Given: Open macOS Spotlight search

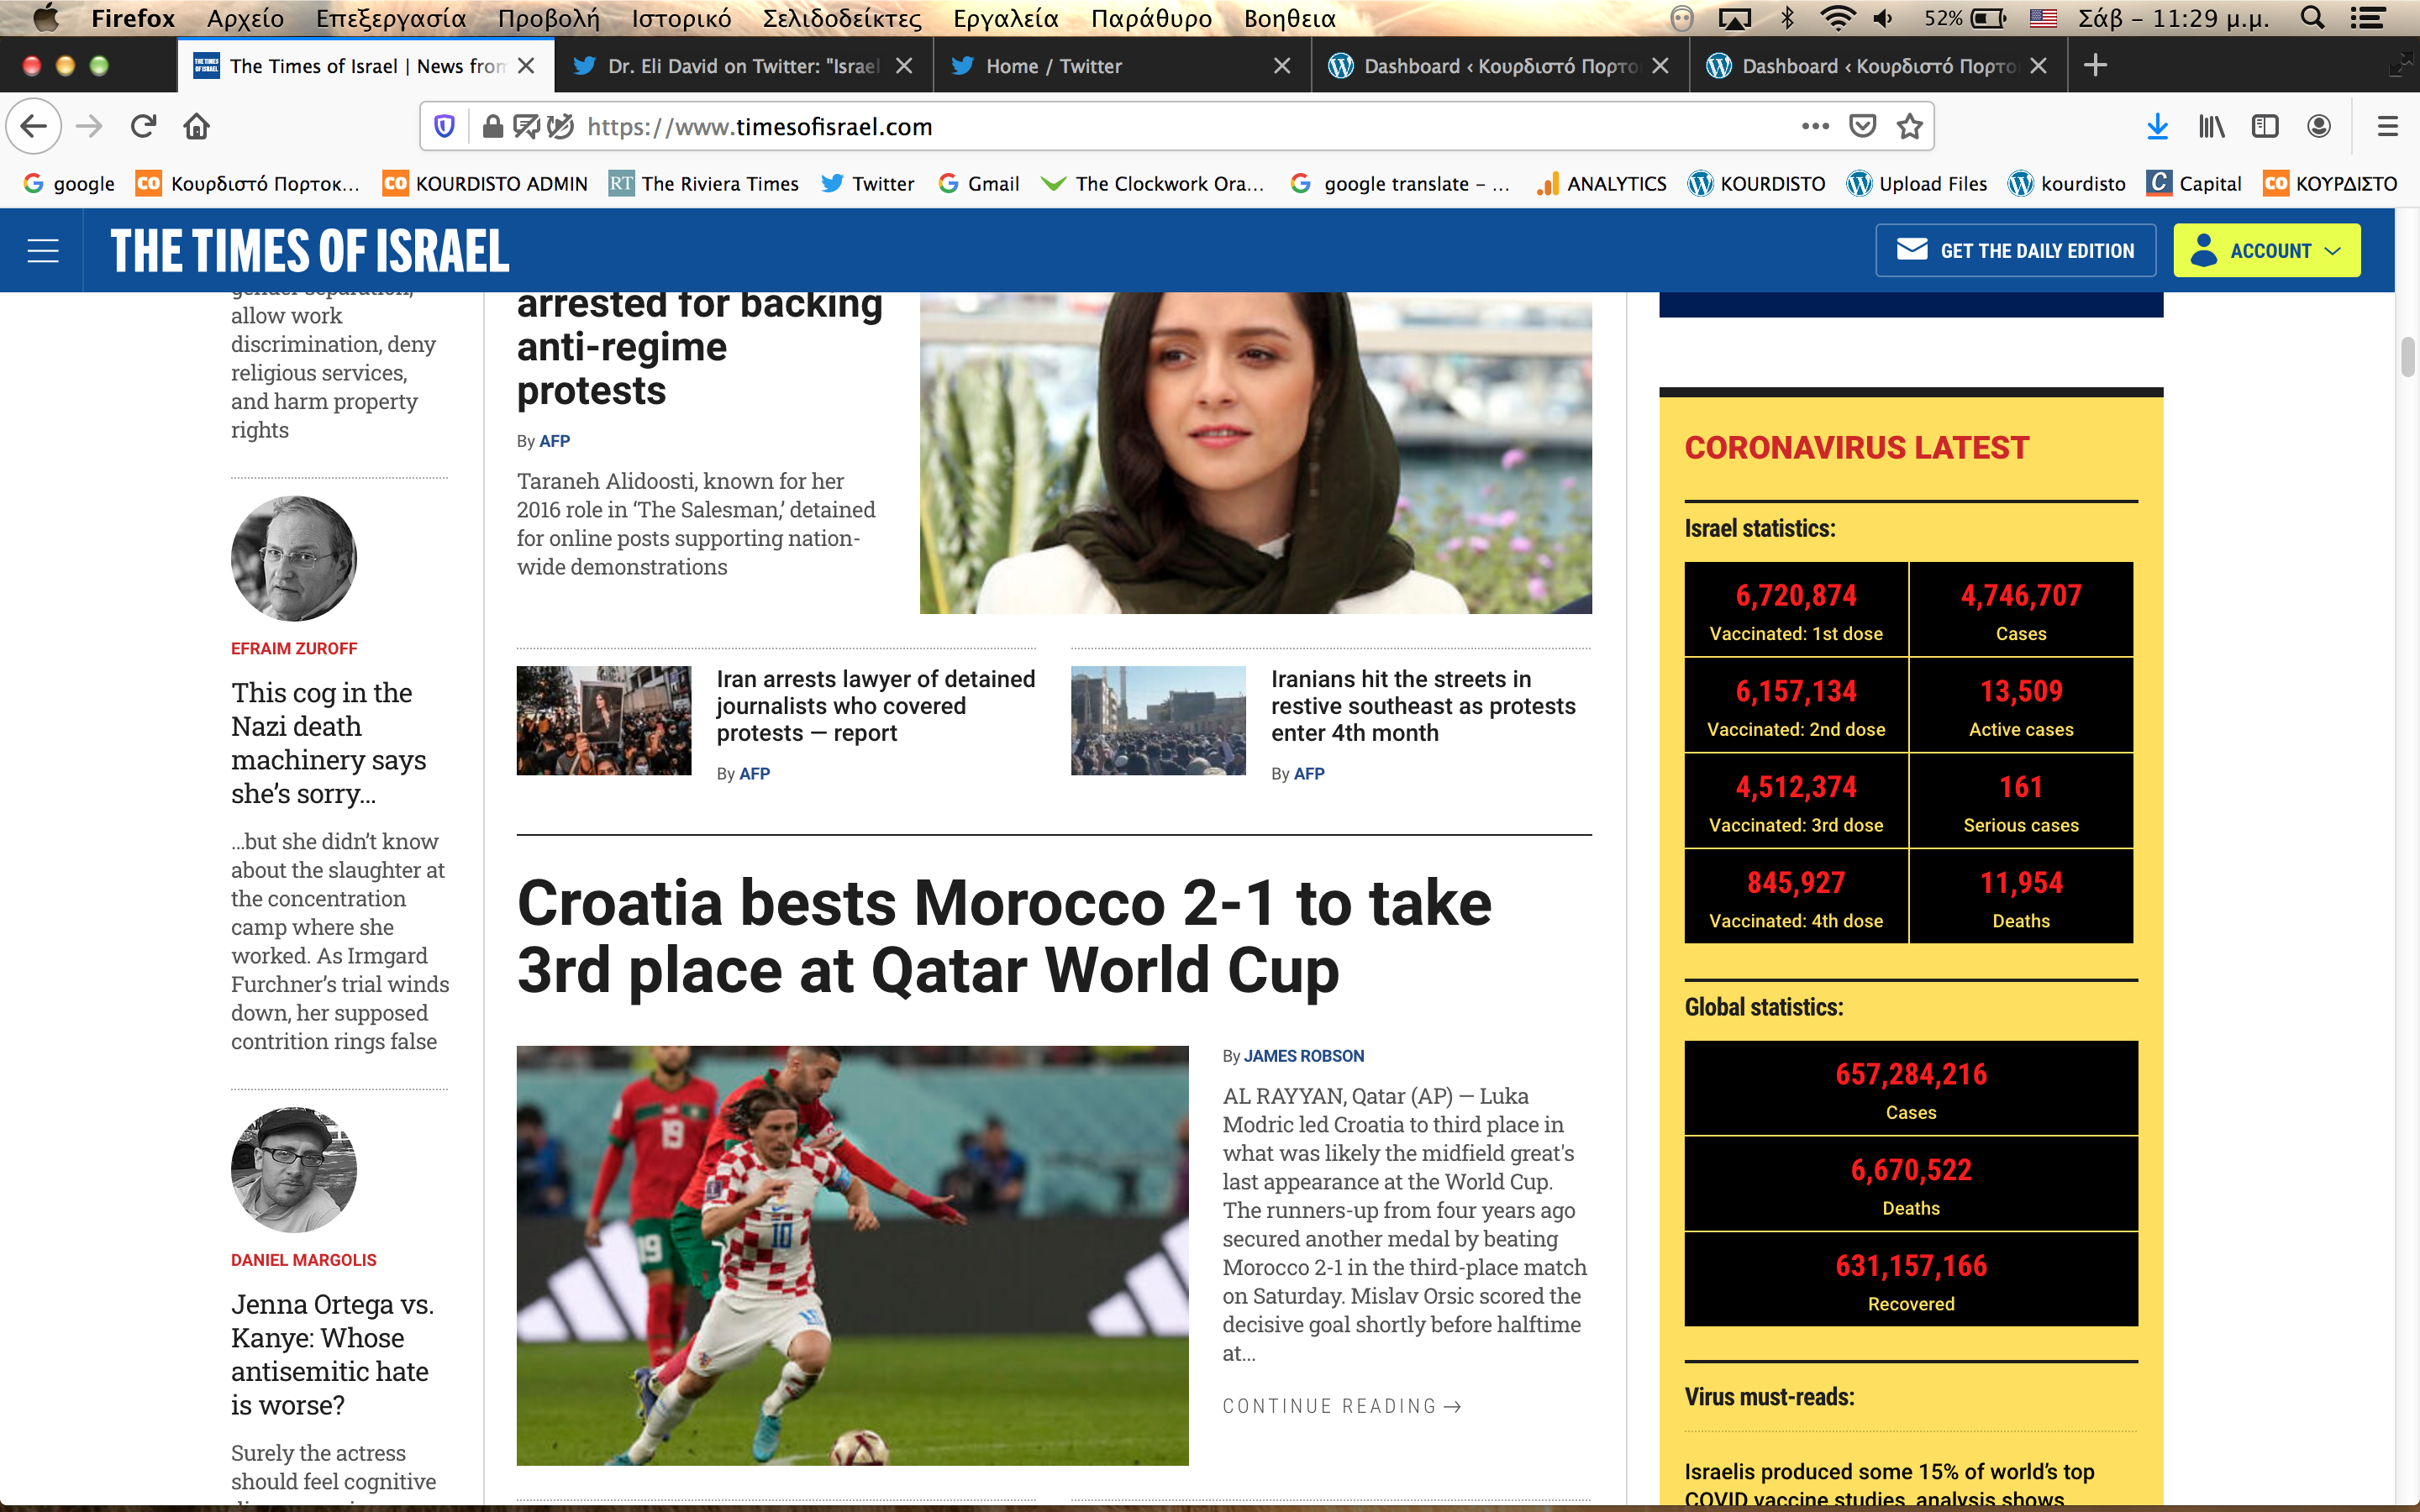Looking at the screenshot, I should click(2313, 18).
